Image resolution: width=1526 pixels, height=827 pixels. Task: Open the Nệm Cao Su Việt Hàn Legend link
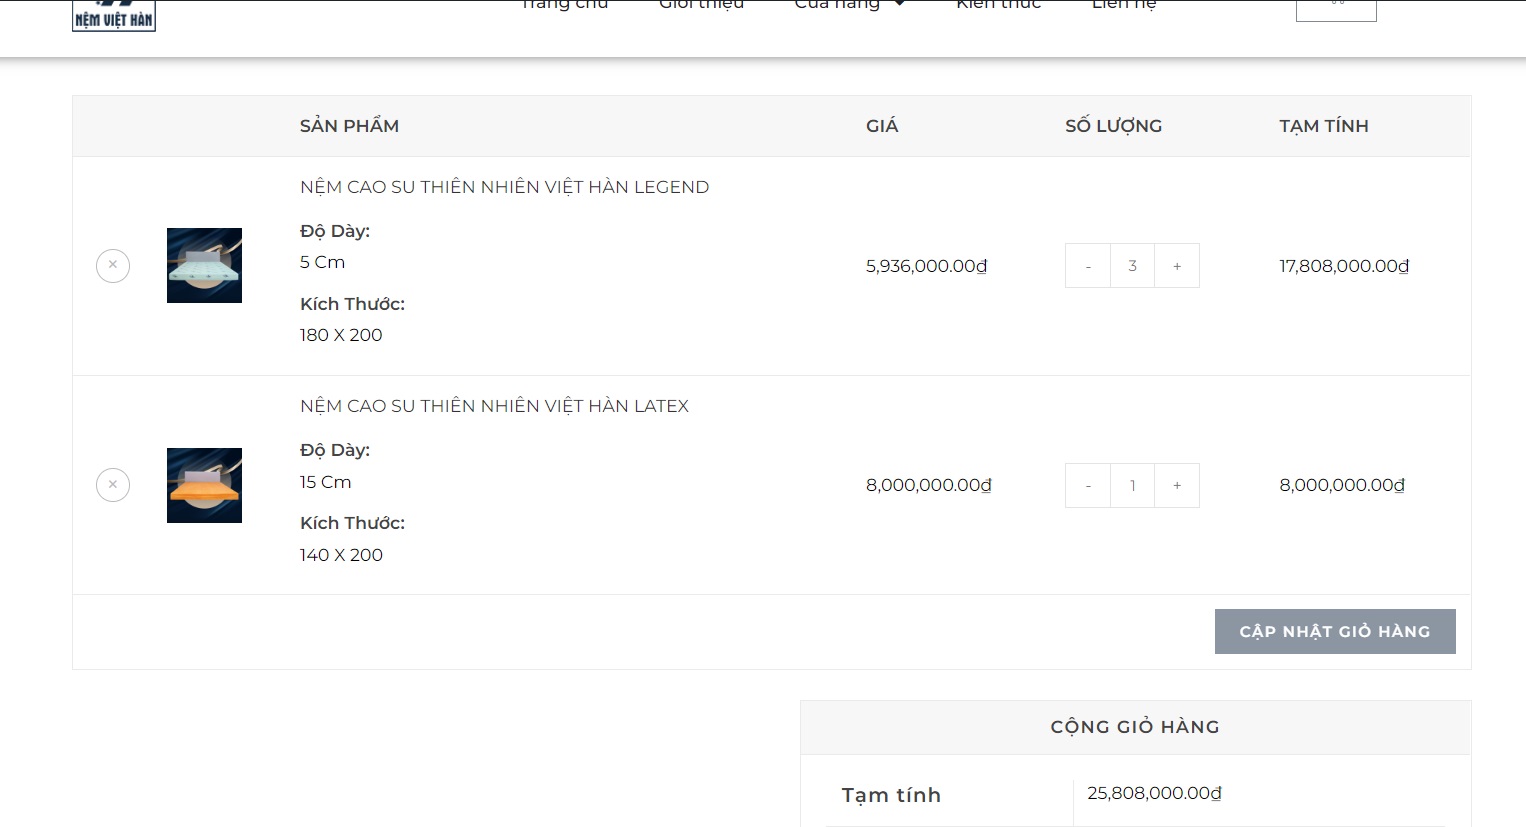pyautogui.click(x=504, y=187)
